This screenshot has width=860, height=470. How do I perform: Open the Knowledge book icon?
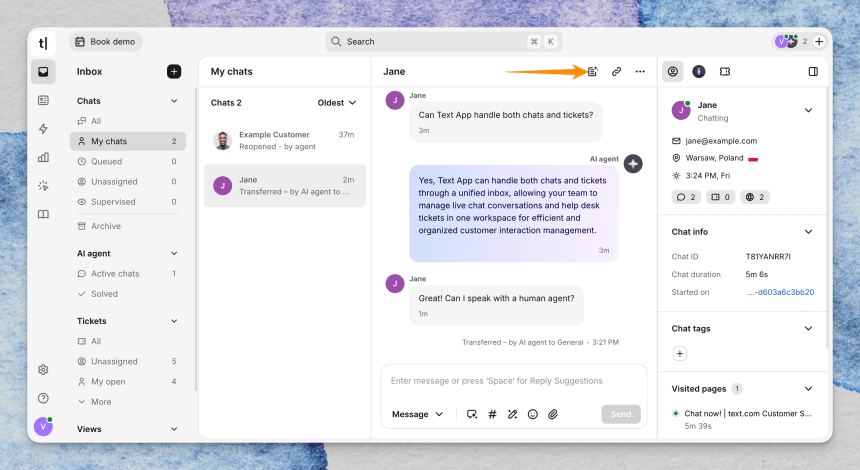coord(43,214)
